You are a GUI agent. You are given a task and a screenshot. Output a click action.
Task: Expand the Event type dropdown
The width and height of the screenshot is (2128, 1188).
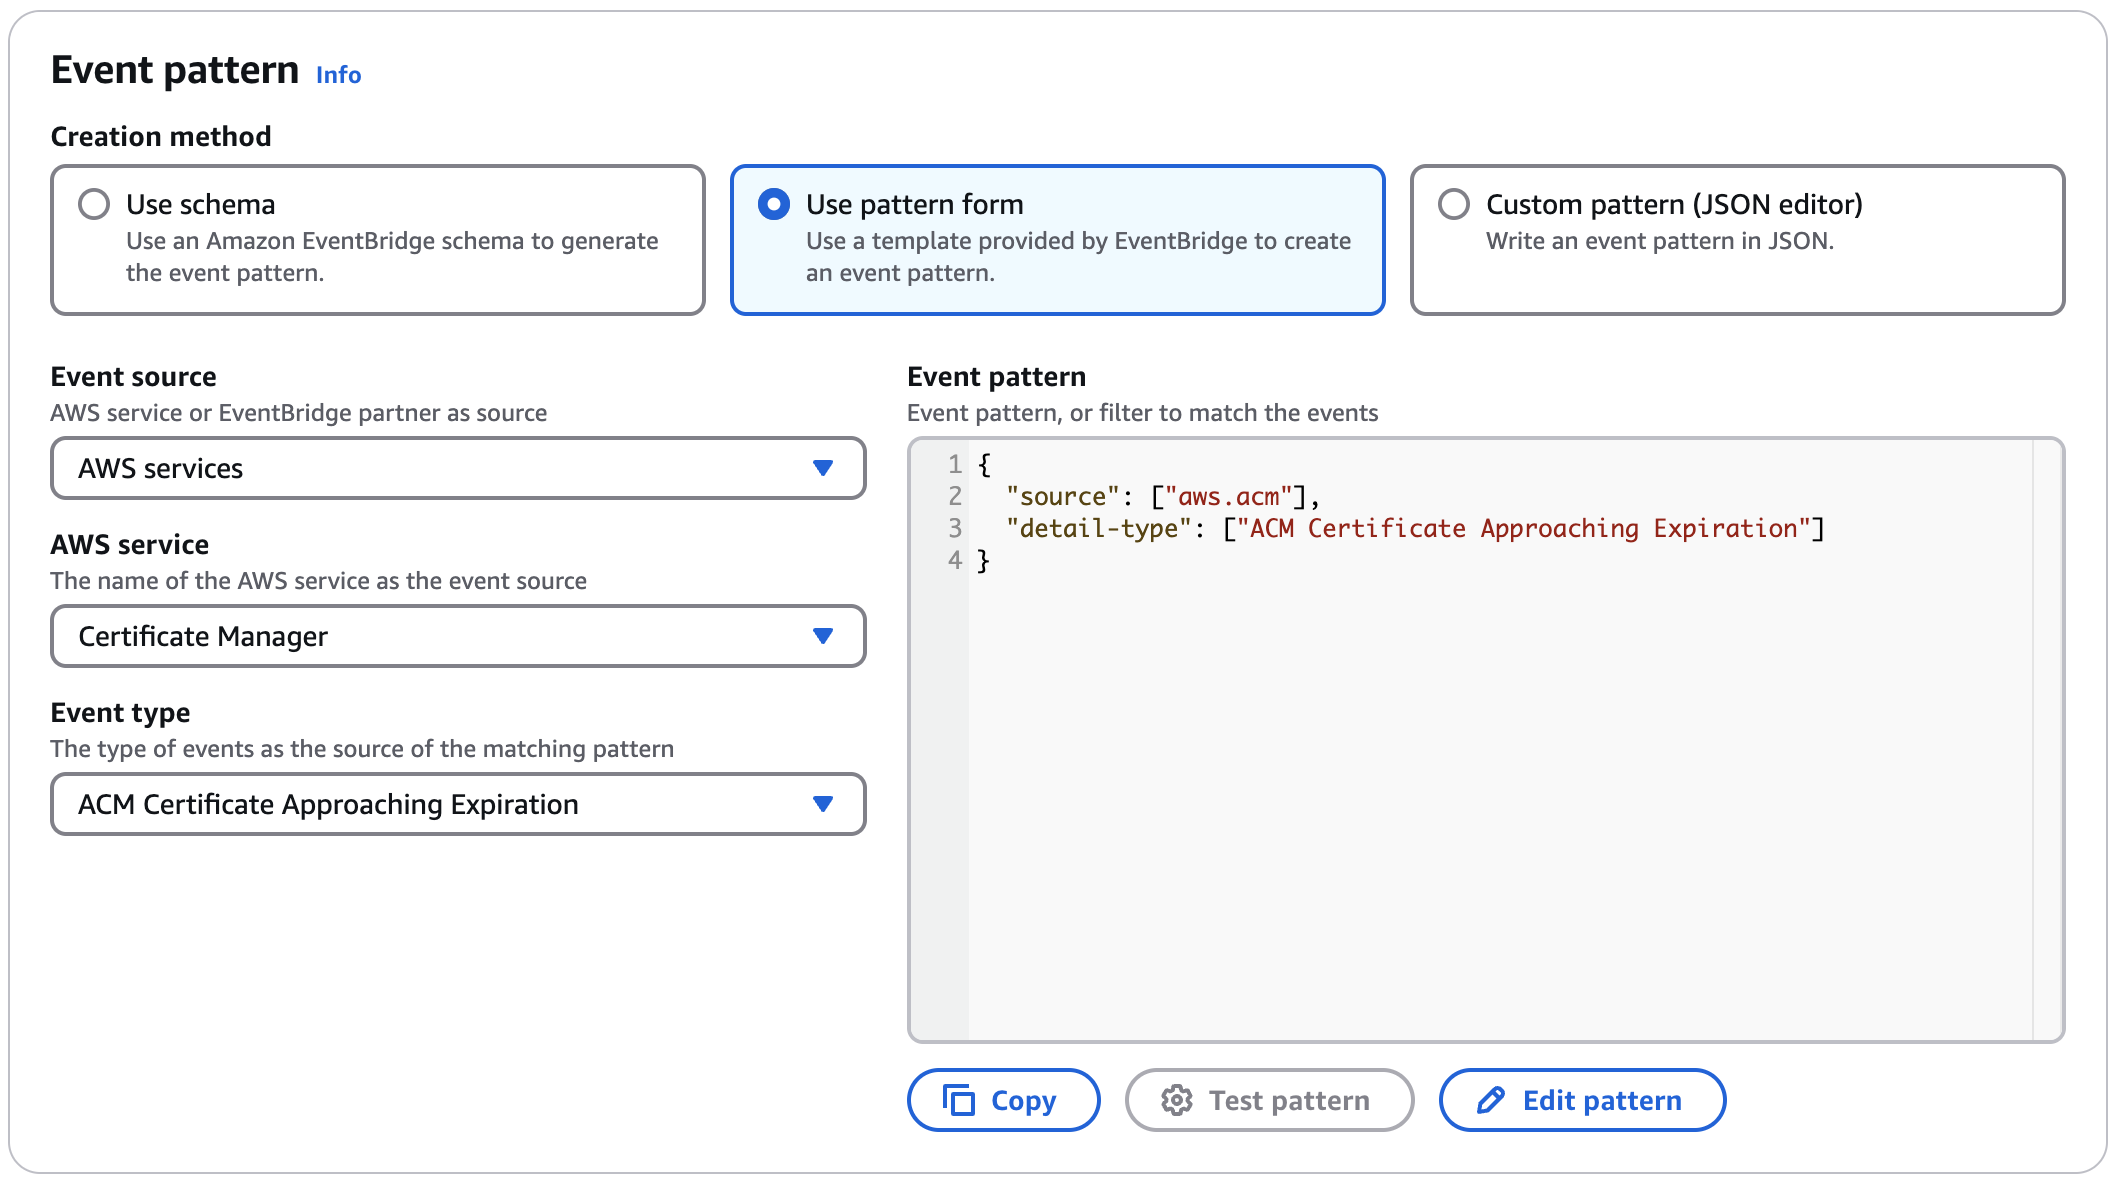pos(458,804)
